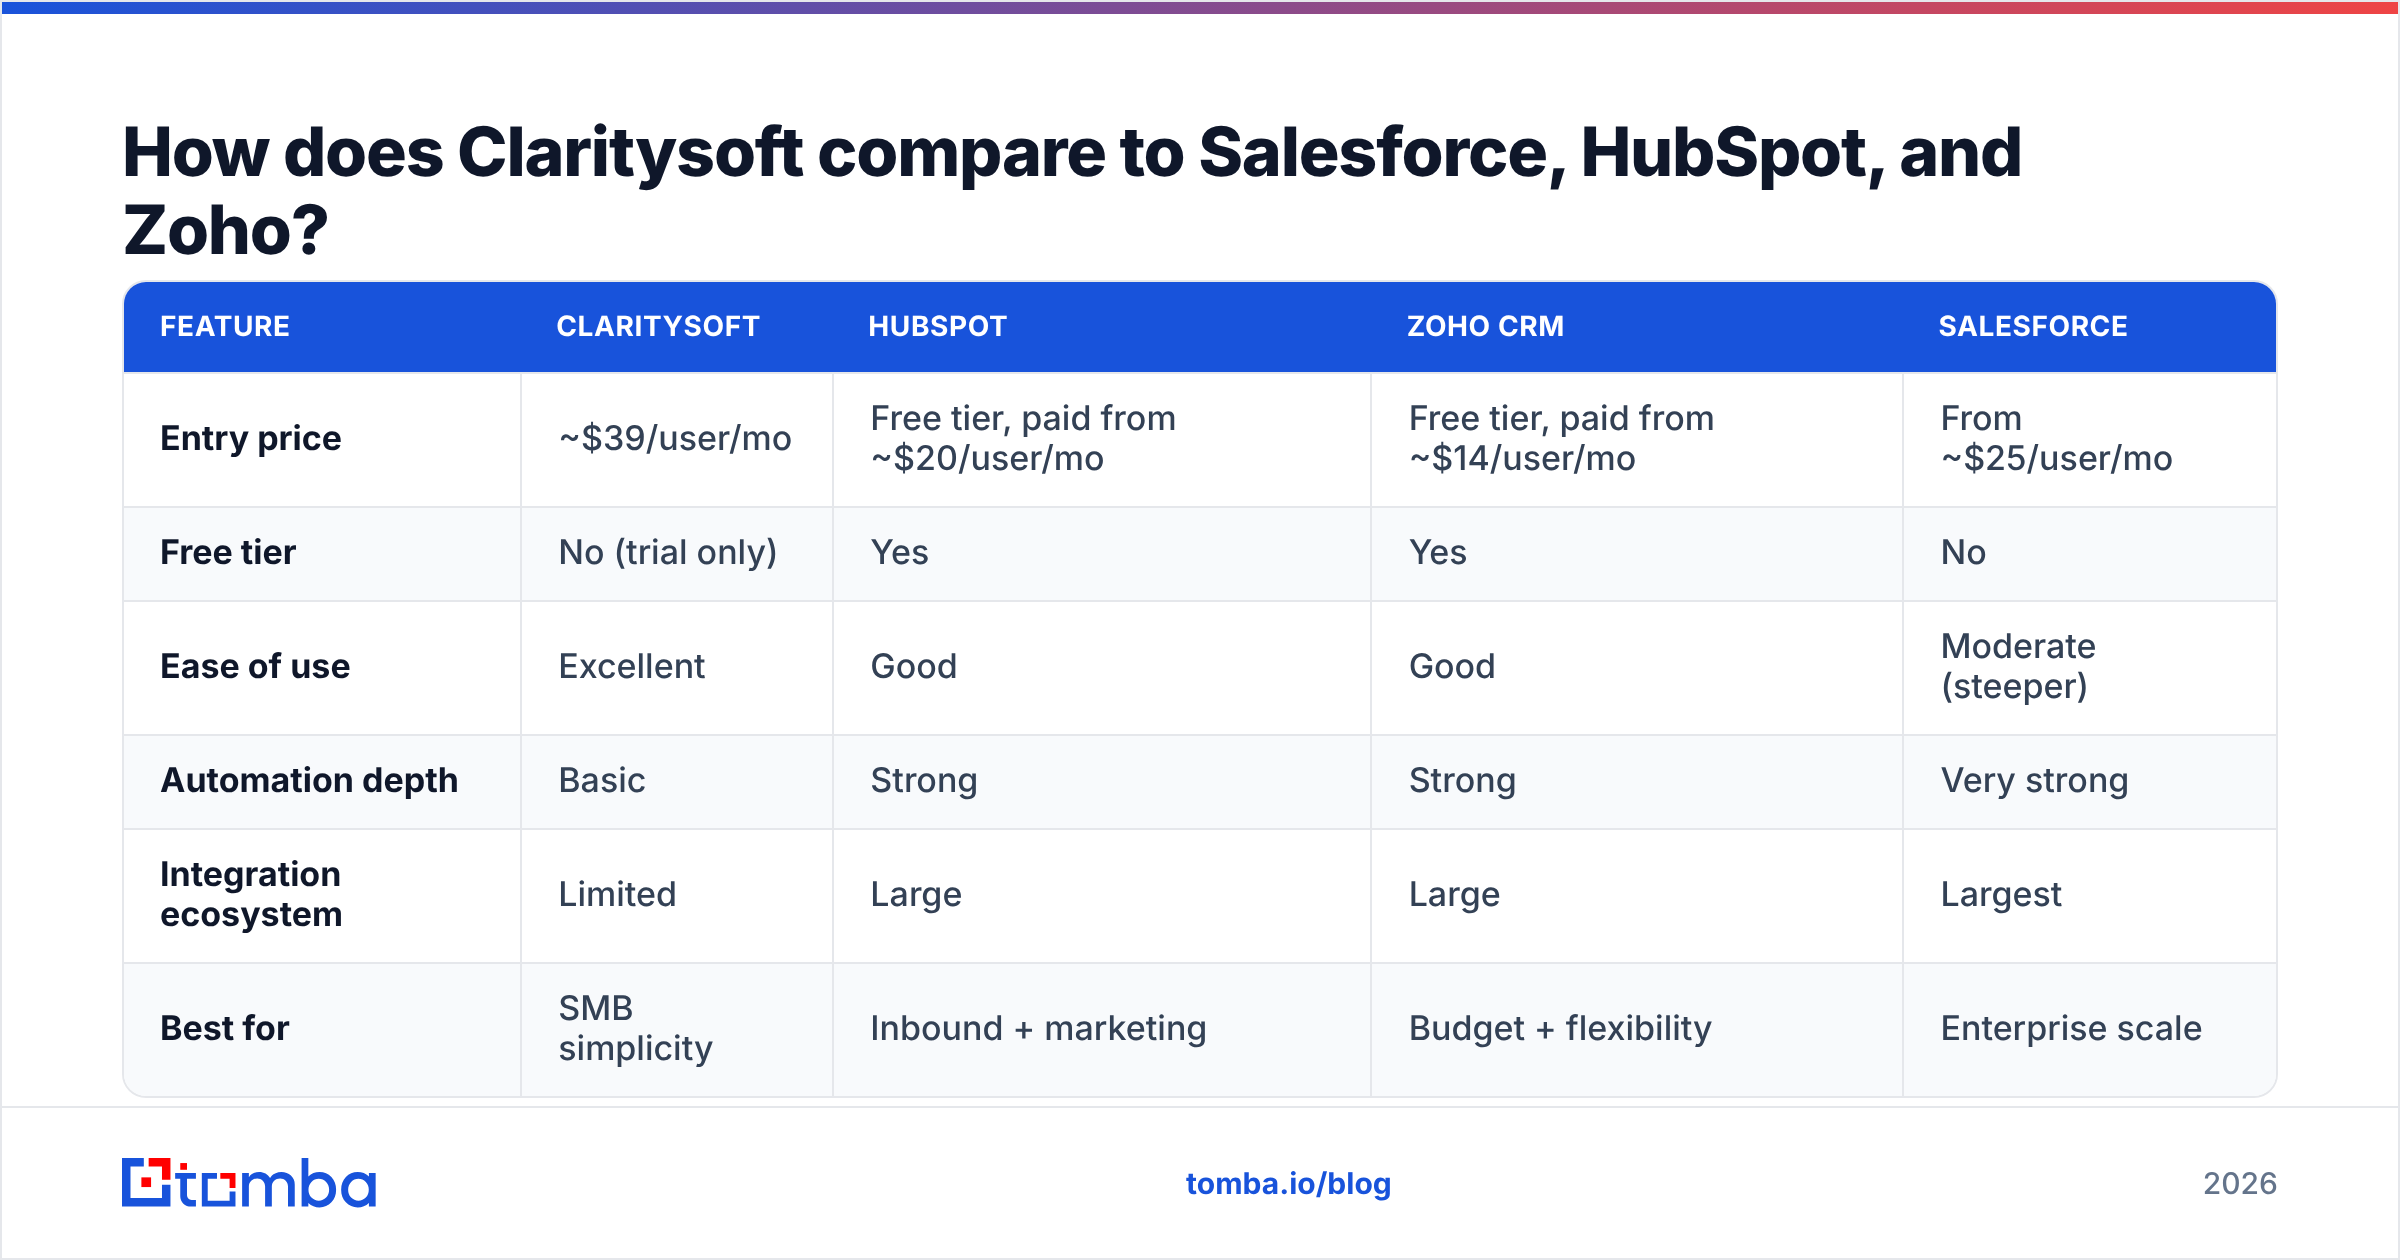Select the Automation depth row label
The image size is (2400, 1260).
click(309, 781)
